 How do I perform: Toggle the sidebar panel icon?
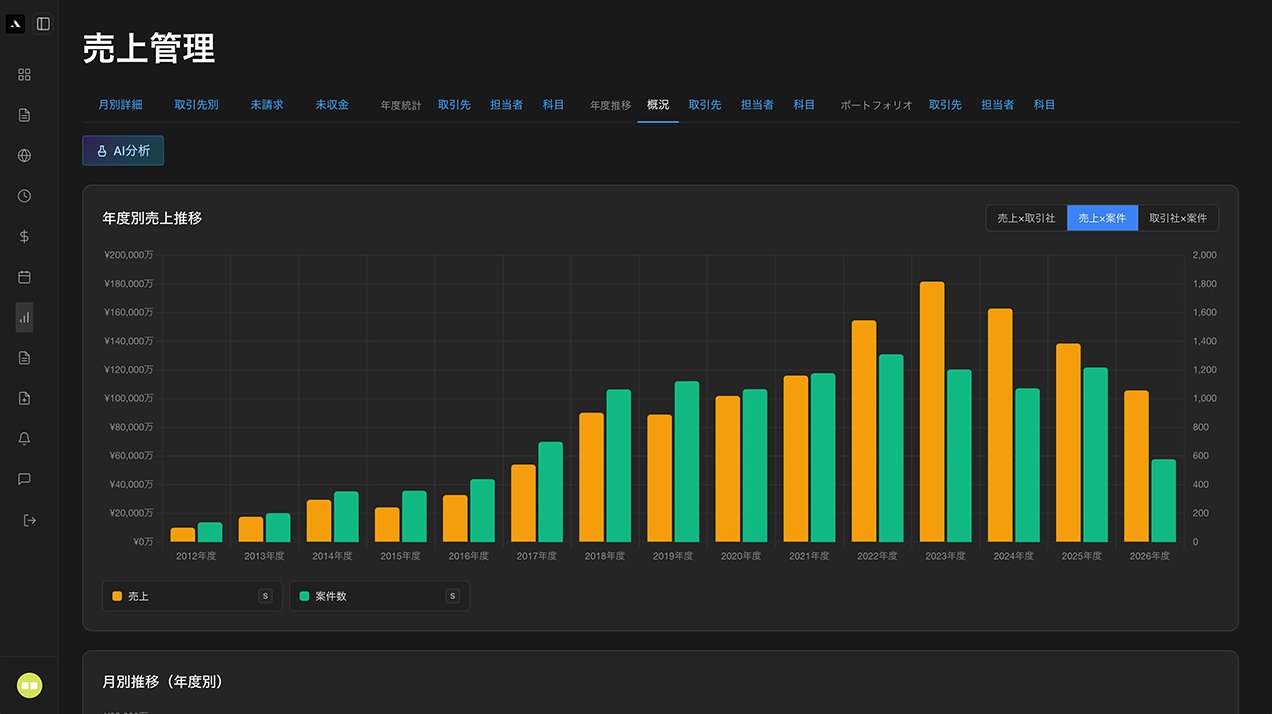(x=43, y=24)
